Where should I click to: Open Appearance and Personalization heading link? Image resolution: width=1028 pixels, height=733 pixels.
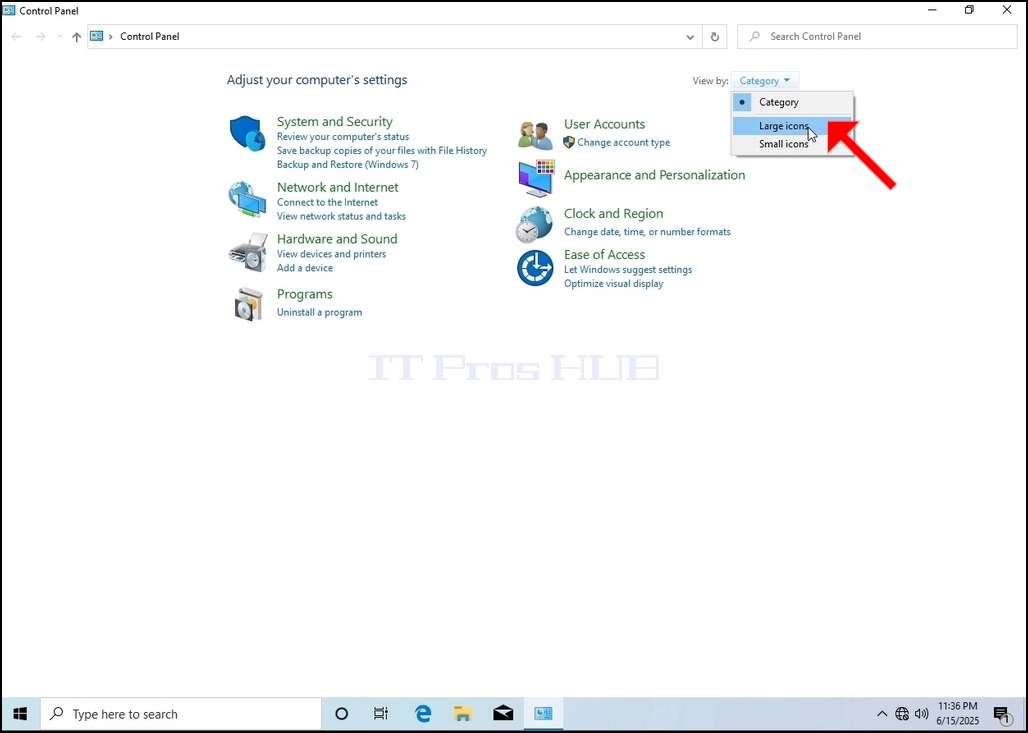pyautogui.click(x=654, y=175)
